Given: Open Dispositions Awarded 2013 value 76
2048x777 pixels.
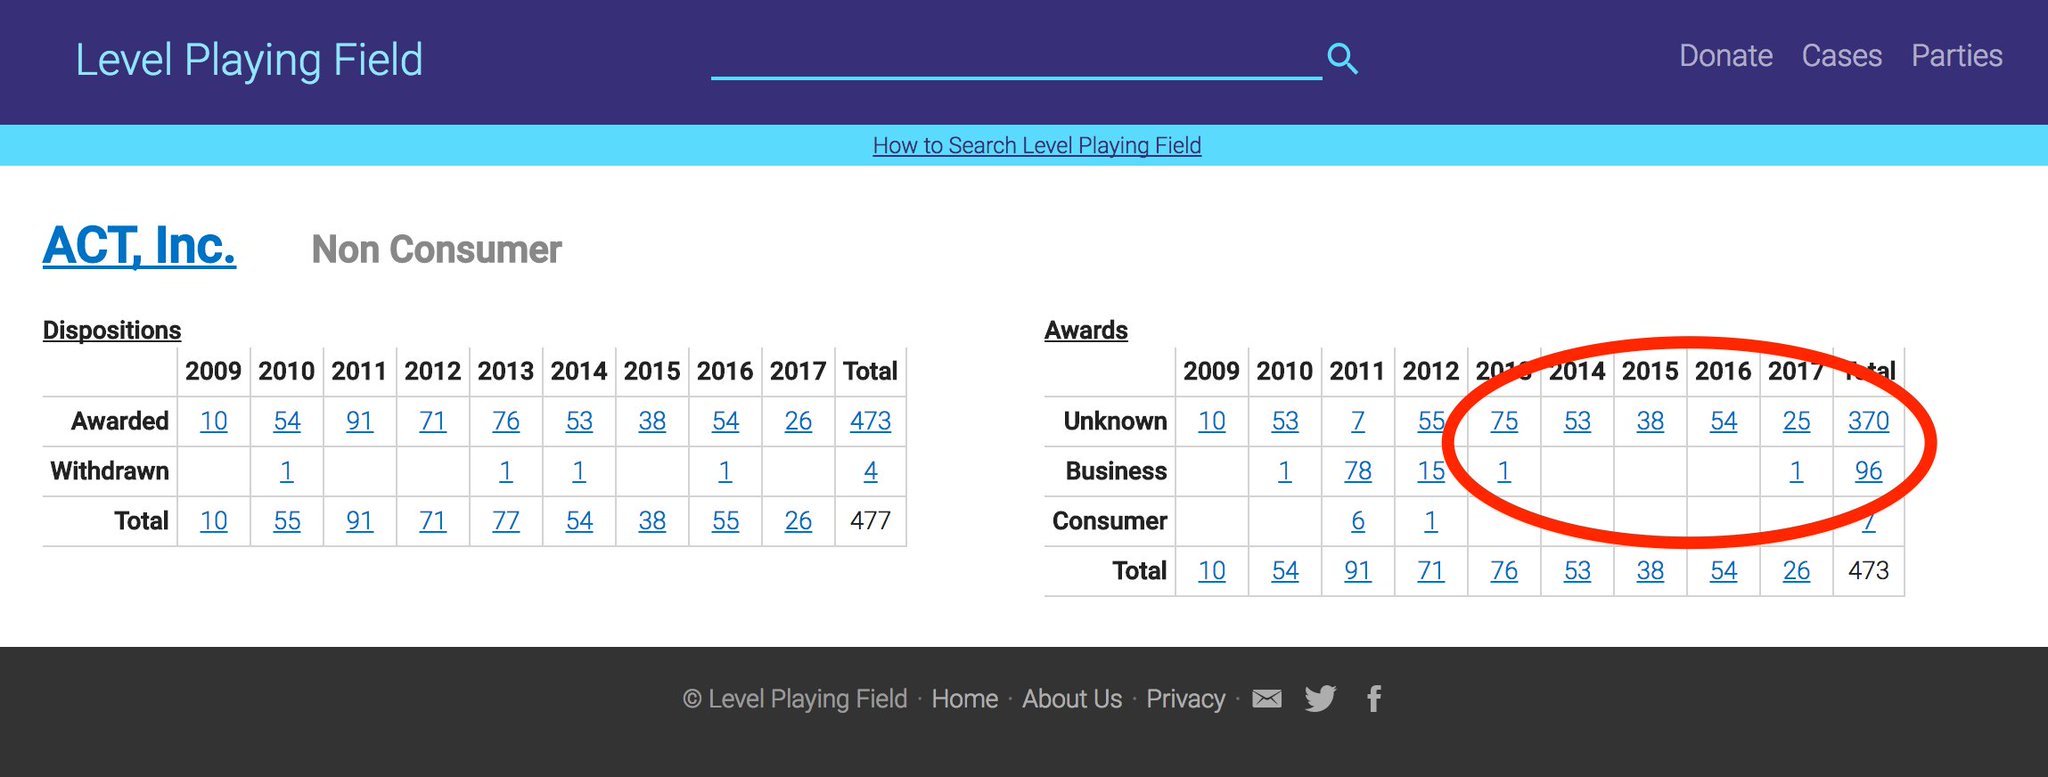Looking at the screenshot, I should 506,421.
